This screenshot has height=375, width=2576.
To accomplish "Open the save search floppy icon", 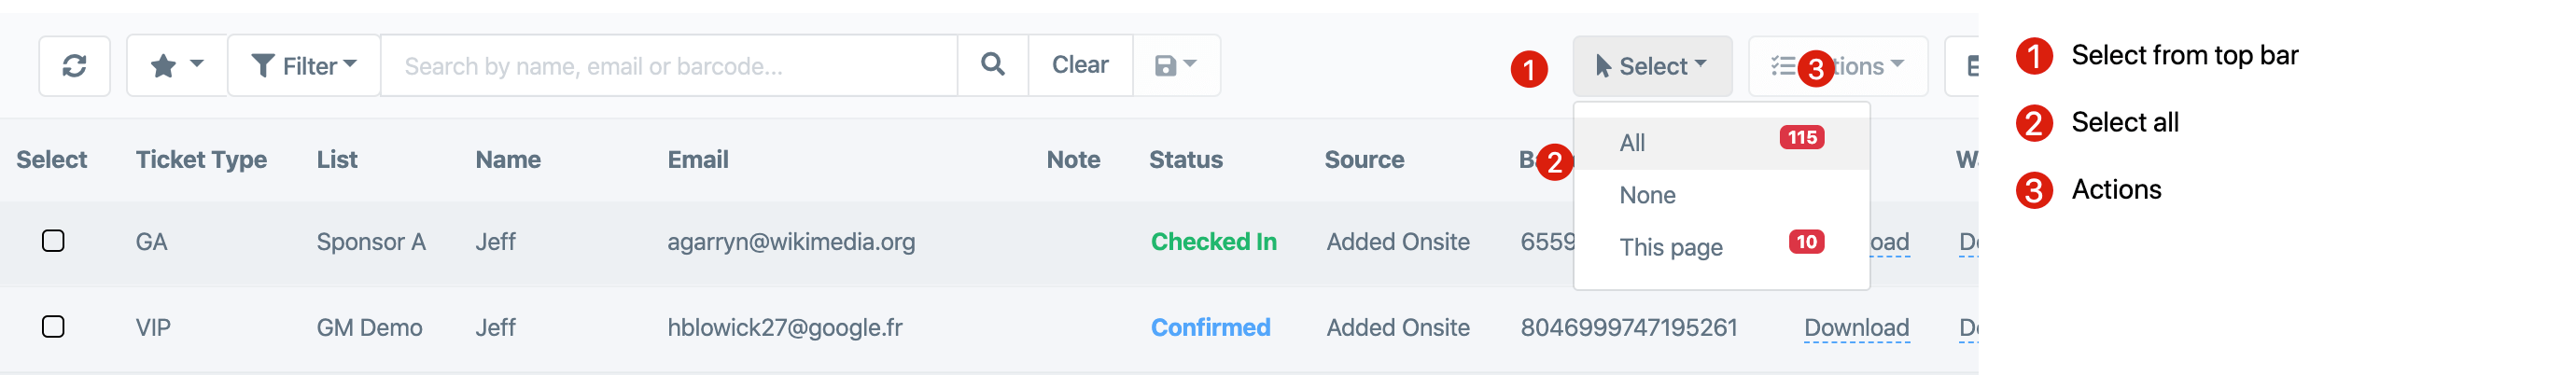I will point(1175,66).
